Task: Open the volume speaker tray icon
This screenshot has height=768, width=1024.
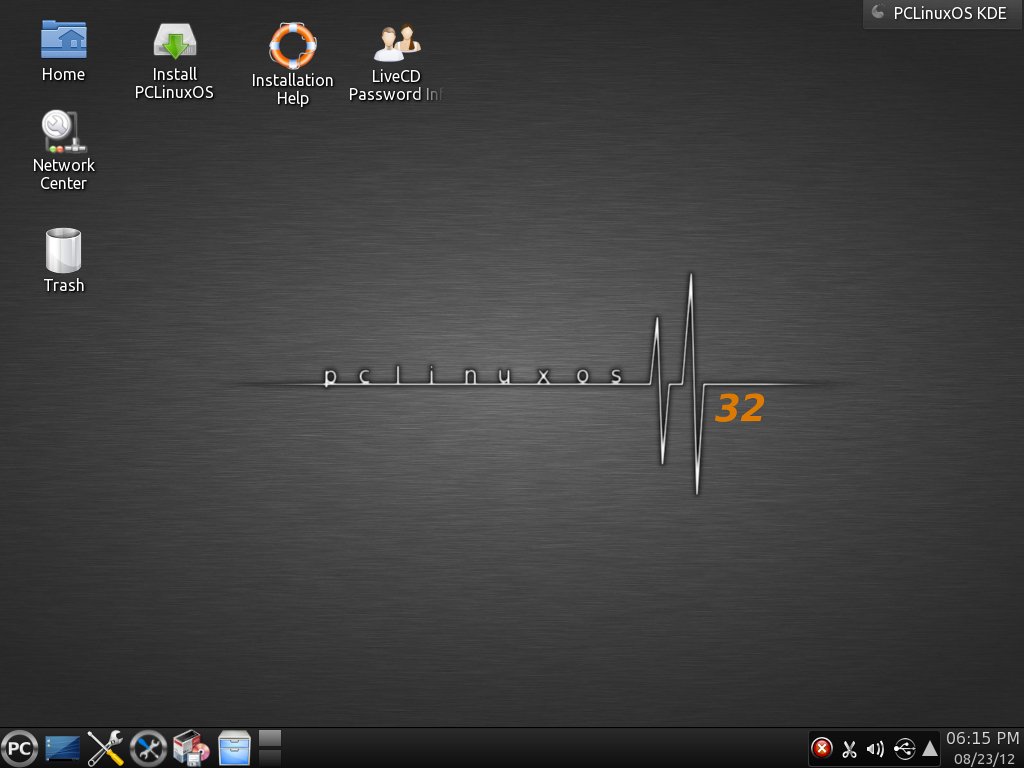Action: point(875,749)
